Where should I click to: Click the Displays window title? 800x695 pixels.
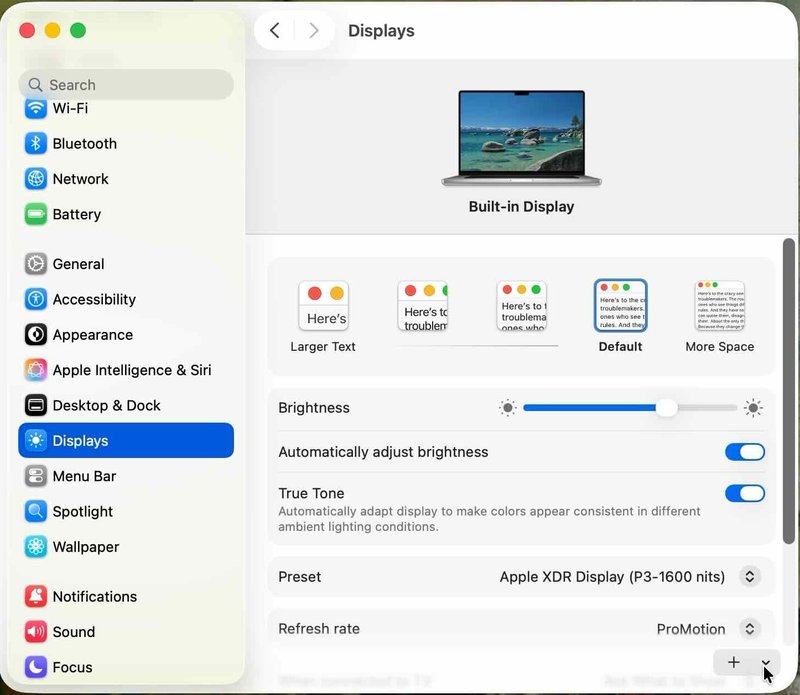tap(381, 31)
